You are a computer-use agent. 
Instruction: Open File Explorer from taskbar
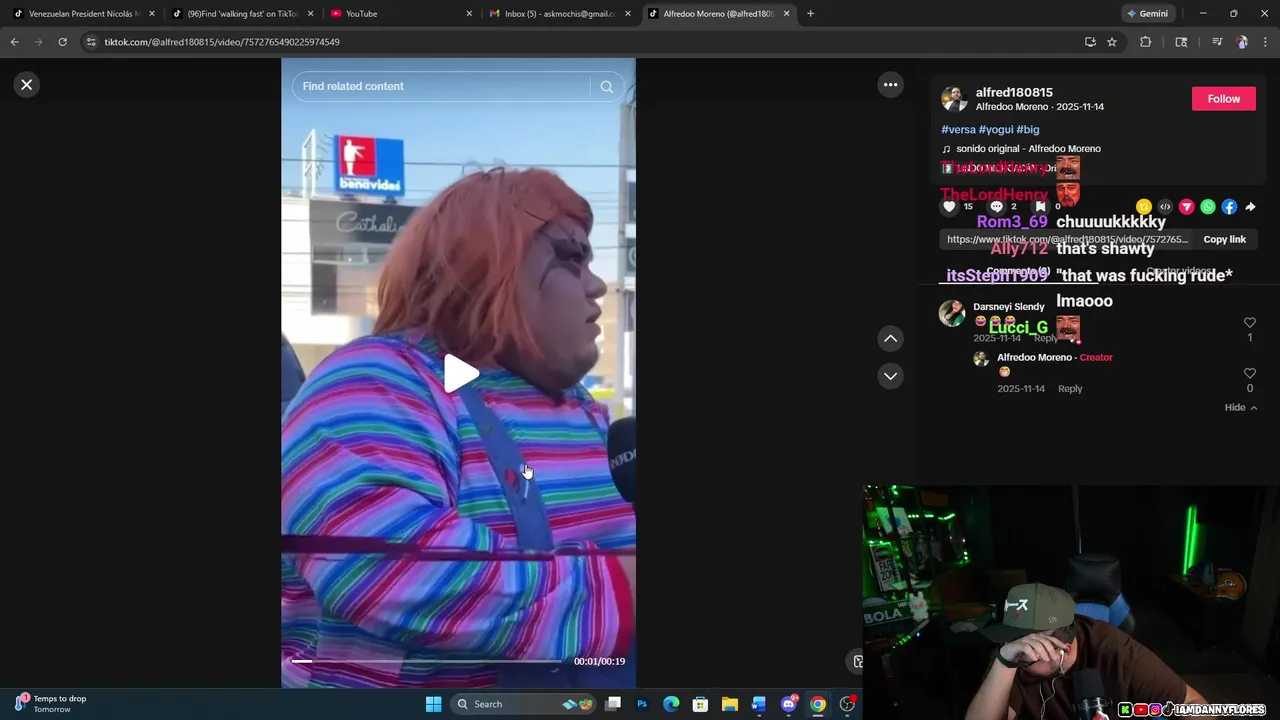click(x=730, y=704)
